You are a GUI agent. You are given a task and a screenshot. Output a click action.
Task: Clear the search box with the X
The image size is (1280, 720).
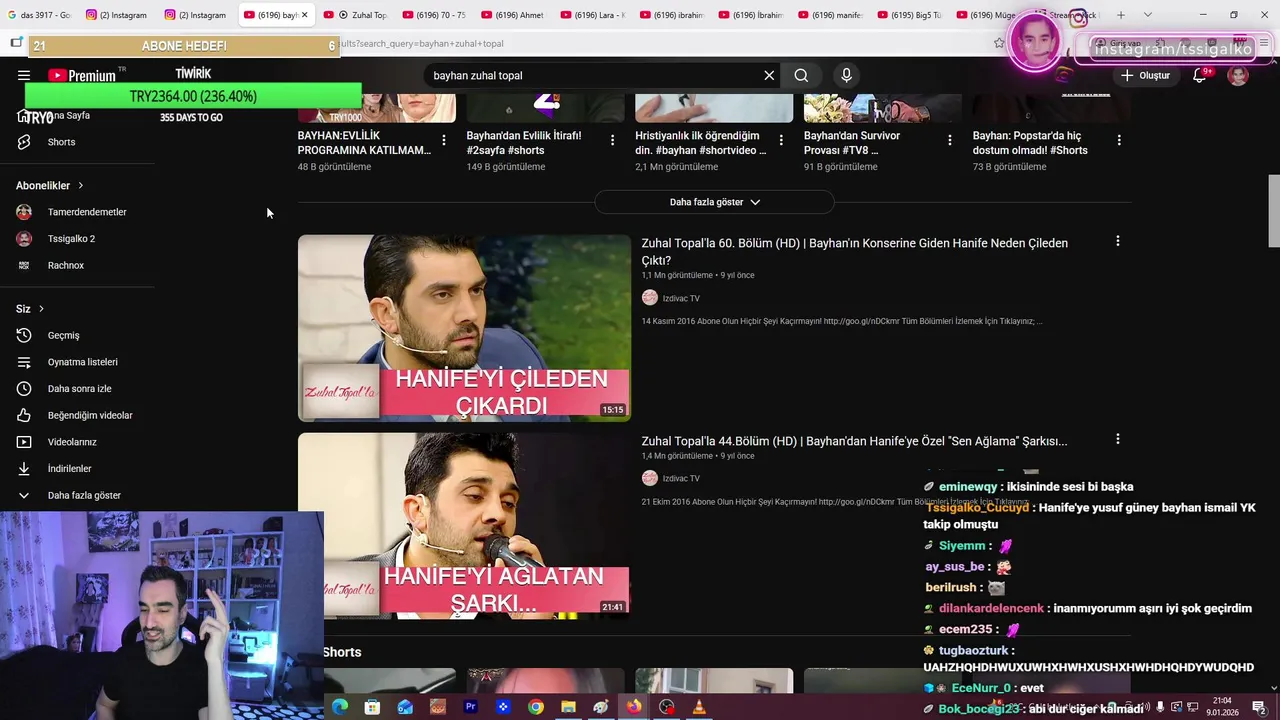point(769,75)
